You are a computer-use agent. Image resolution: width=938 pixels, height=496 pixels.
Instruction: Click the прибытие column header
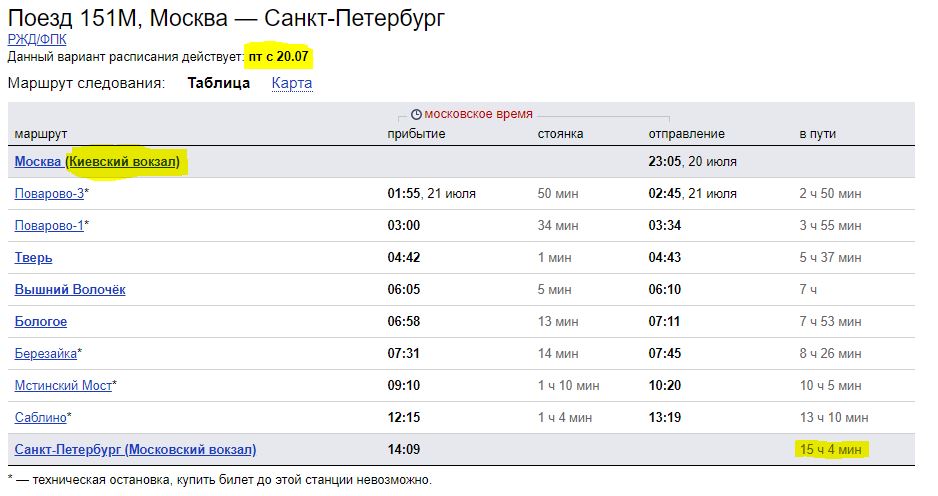click(x=416, y=134)
